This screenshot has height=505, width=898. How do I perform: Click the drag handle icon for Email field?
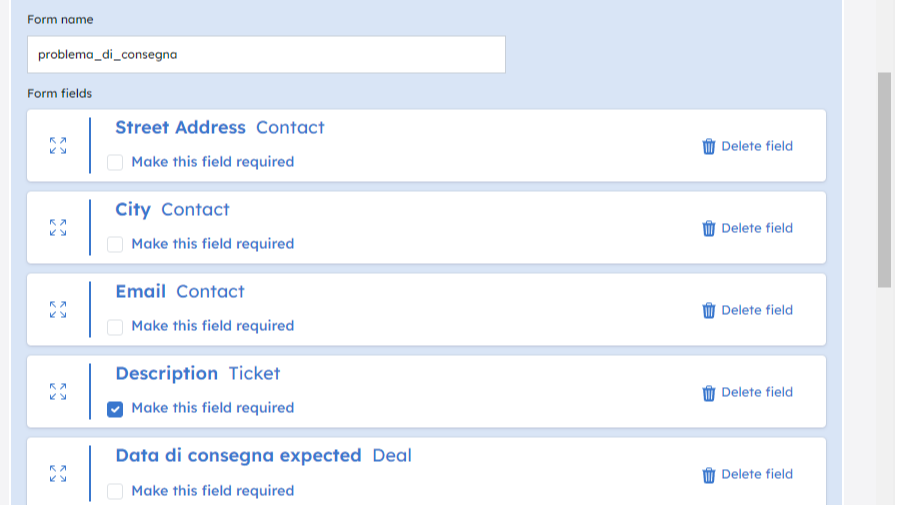click(58, 310)
